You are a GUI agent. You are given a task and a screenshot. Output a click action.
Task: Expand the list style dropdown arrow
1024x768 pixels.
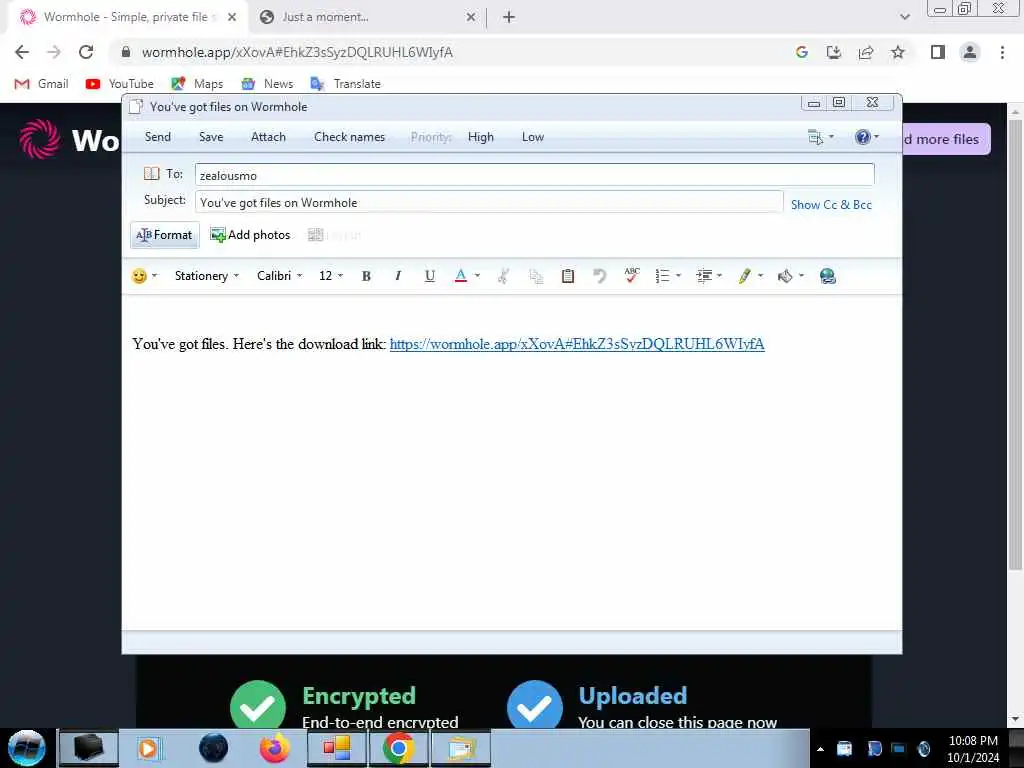pos(679,276)
